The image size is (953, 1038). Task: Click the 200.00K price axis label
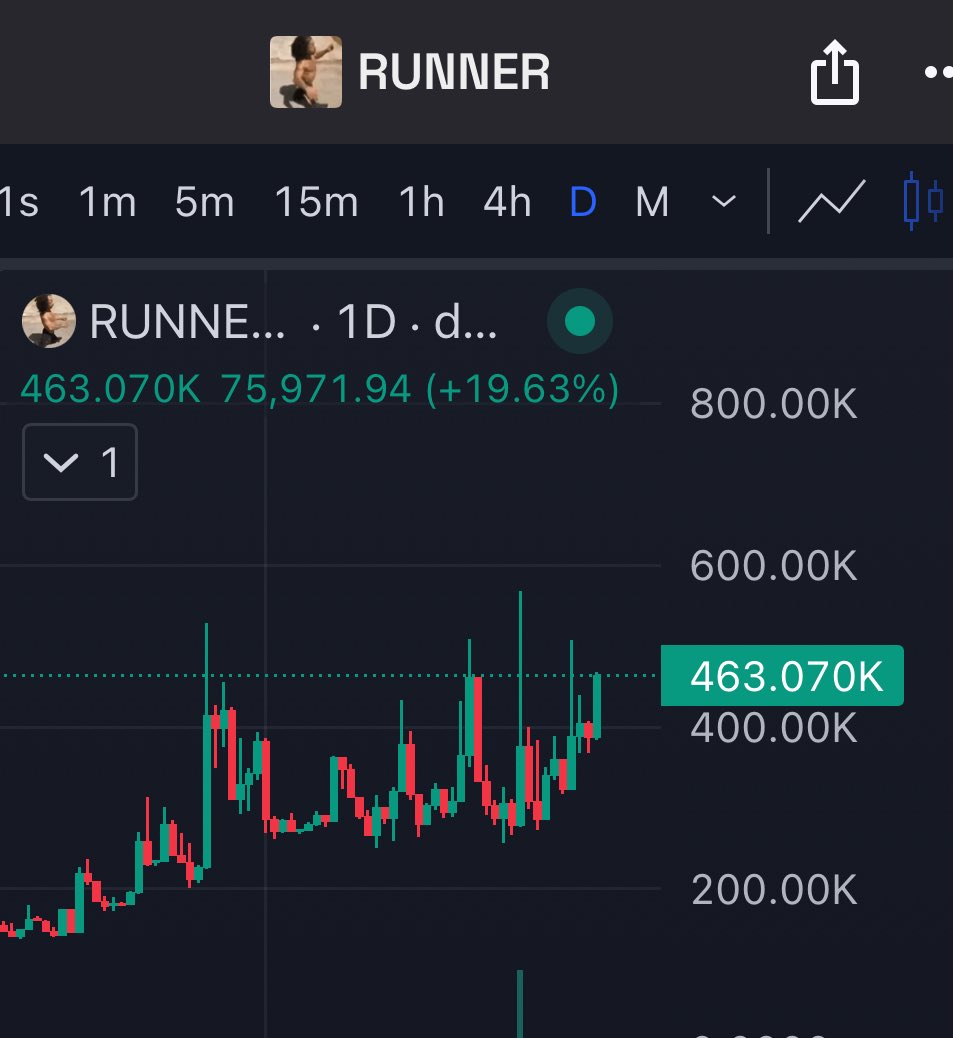tap(774, 889)
